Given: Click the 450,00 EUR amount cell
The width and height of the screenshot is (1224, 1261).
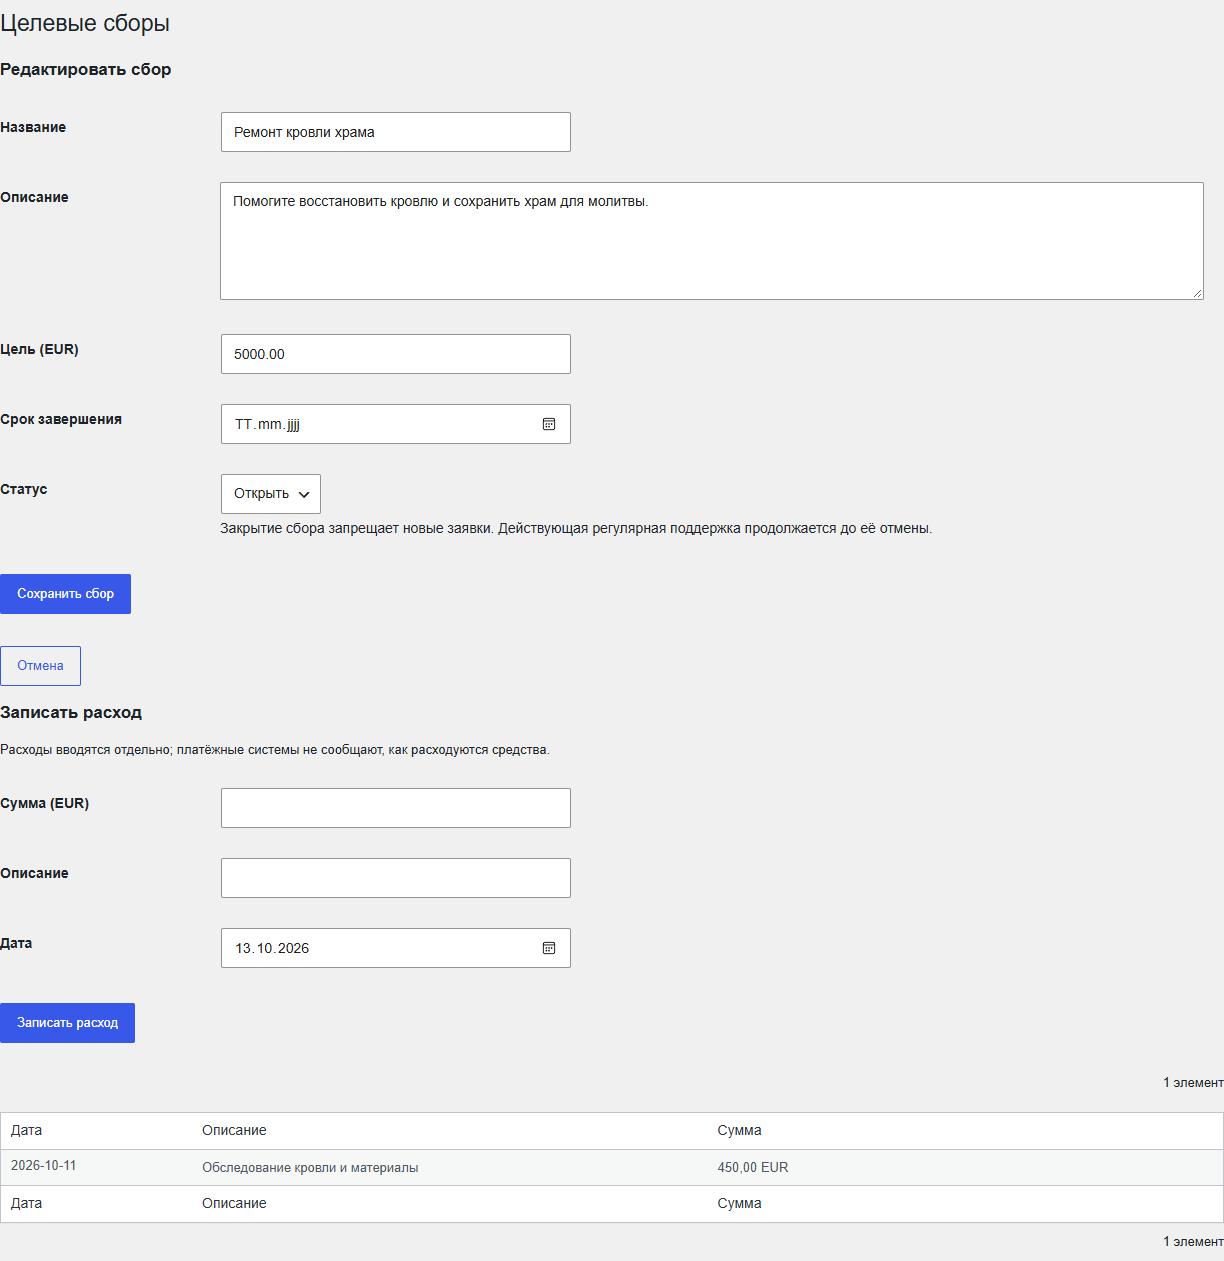Looking at the screenshot, I should 753,1167.
